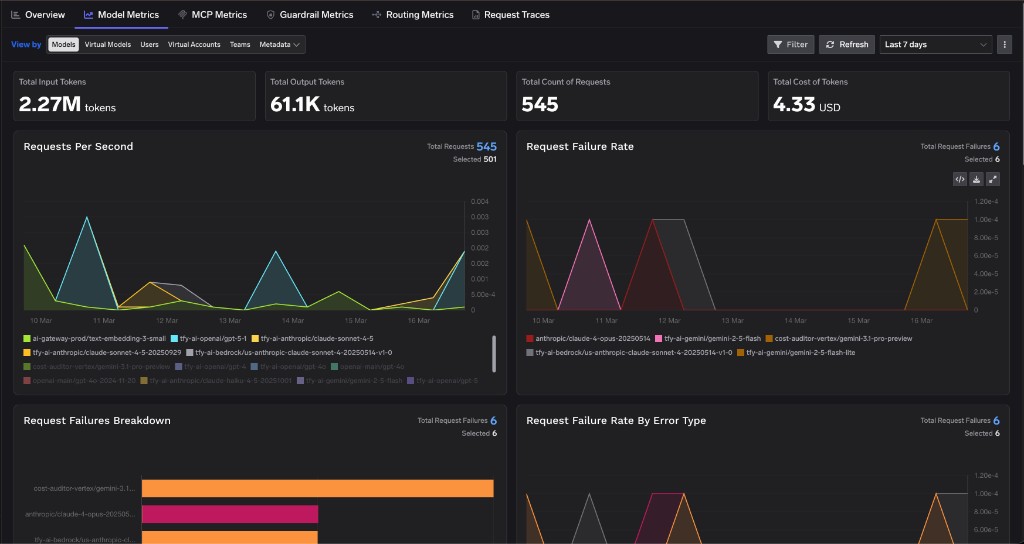Click the claude-4-opus magenta failure bar
Screen dimensions: 1024x544
tap(230, 514)
